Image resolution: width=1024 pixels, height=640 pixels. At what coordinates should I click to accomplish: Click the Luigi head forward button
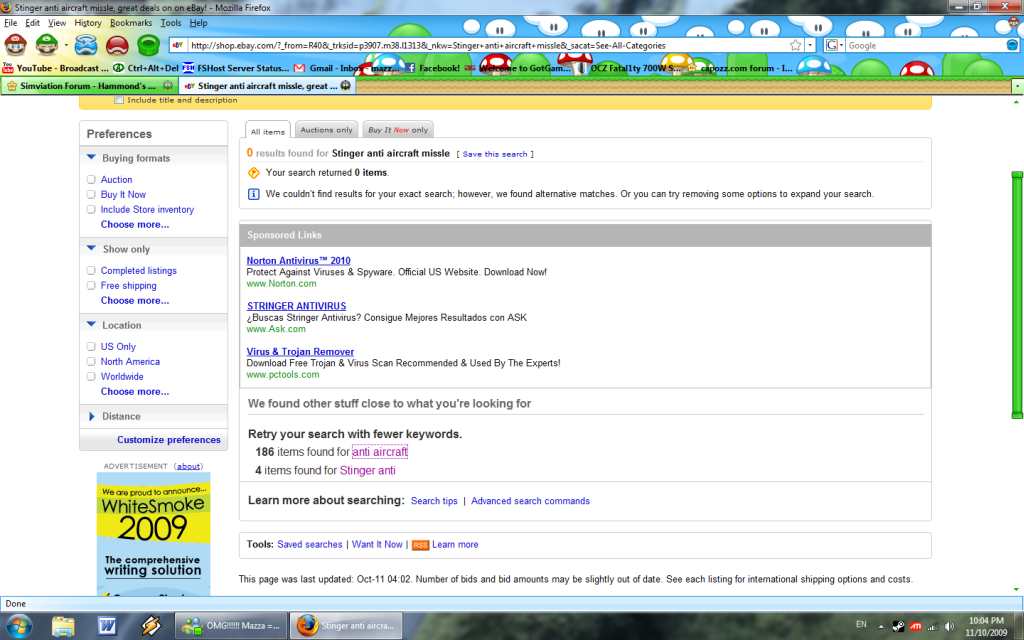tap(47, 44)
